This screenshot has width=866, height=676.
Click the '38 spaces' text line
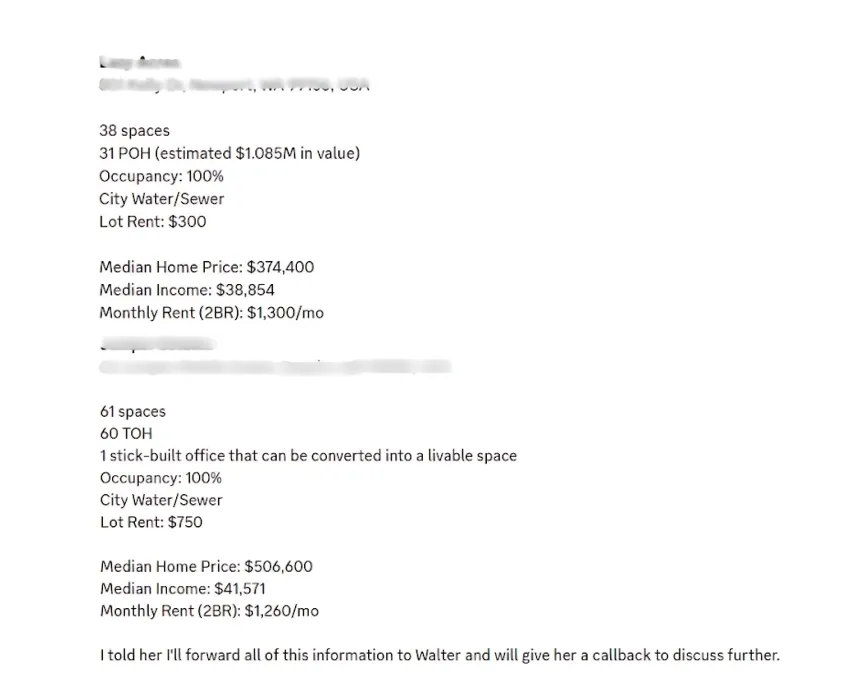click(134, 131)
